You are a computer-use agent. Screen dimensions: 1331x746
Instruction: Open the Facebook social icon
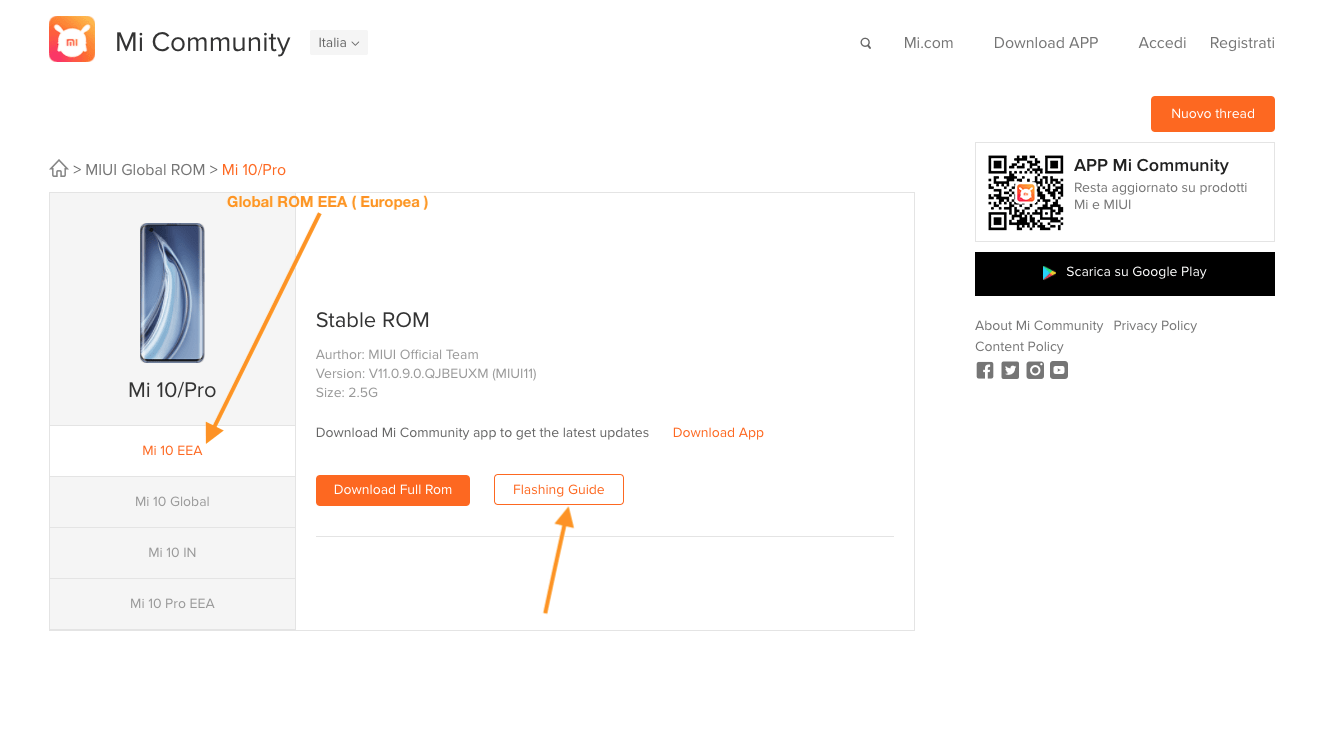(x=985, y=370)
